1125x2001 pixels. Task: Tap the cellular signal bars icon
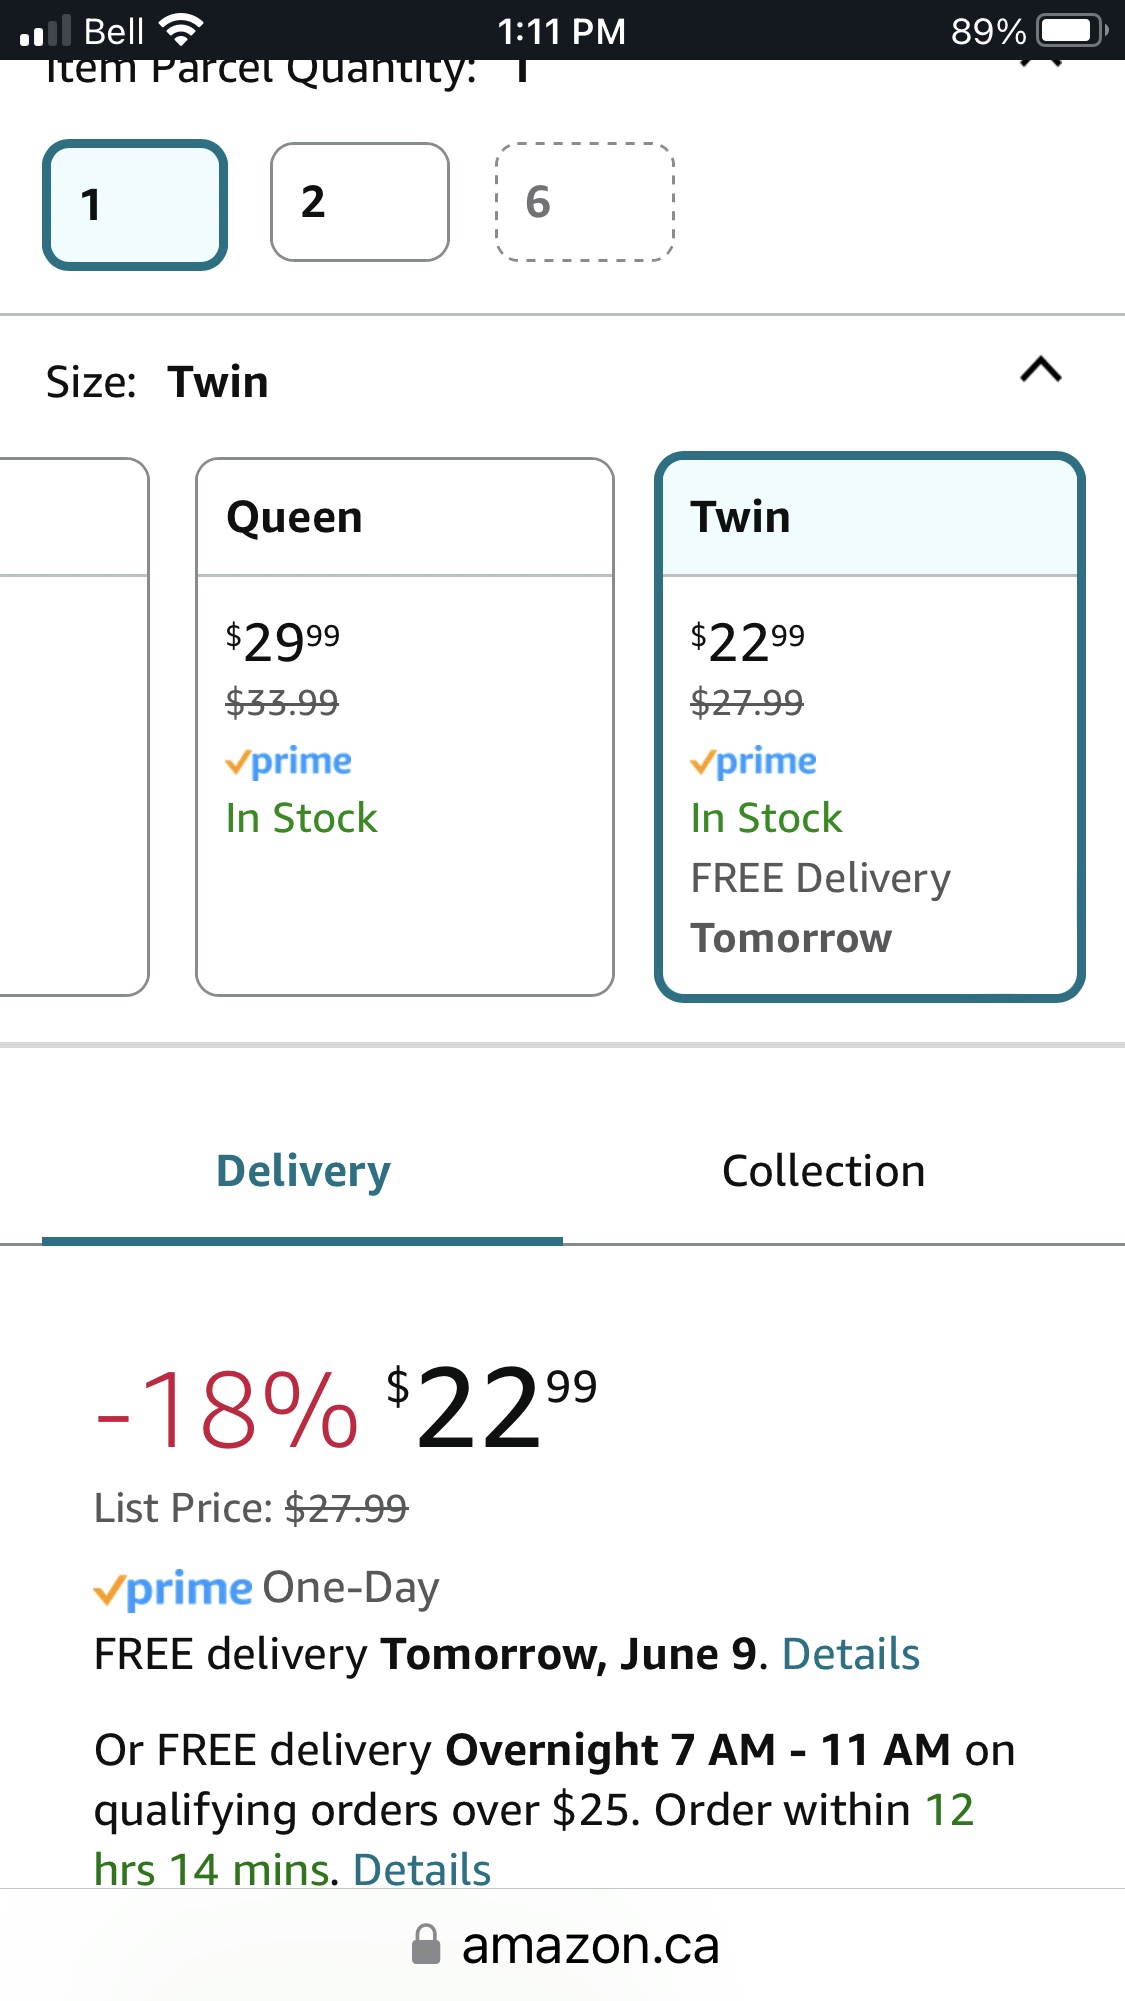(x=45, y=32)
